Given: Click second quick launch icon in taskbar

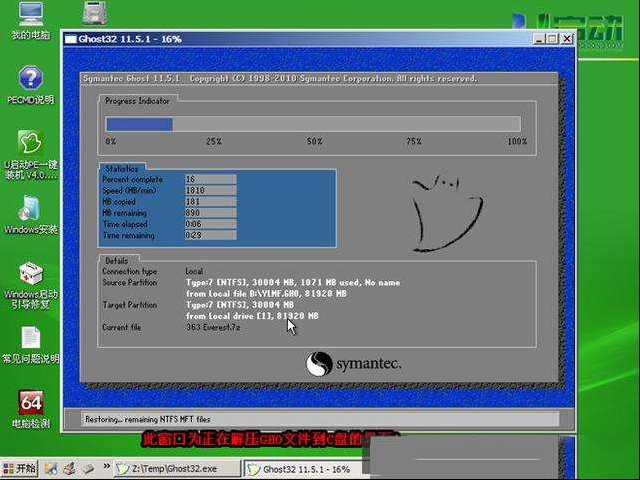Looking at the screenshot, I should [69, 469].
